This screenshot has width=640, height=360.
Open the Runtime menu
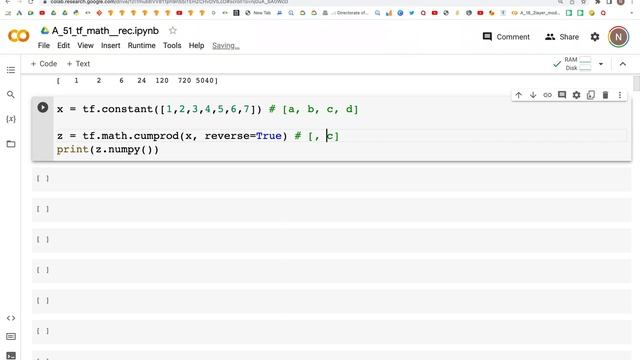coord(142,45)
